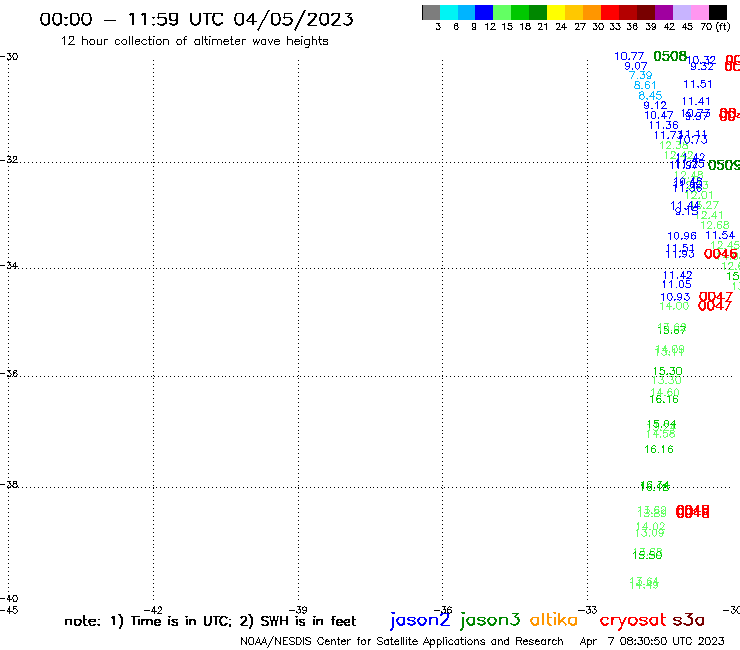The width and height of the screenshot is (740, 650).
Task: Click the 7.39 wave height value
Action: (x=640, y=76)
